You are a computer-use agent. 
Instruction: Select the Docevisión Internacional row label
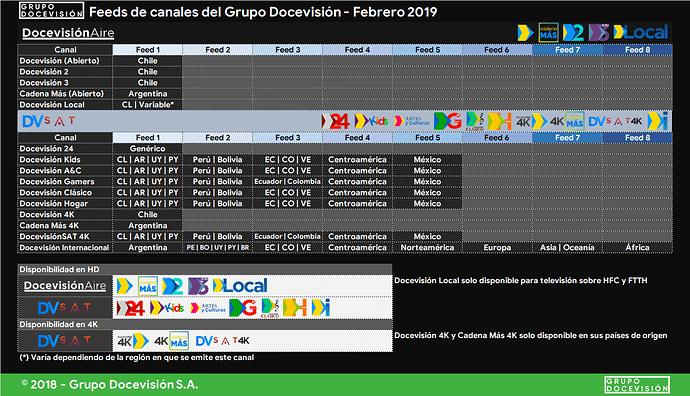(64, 248)
